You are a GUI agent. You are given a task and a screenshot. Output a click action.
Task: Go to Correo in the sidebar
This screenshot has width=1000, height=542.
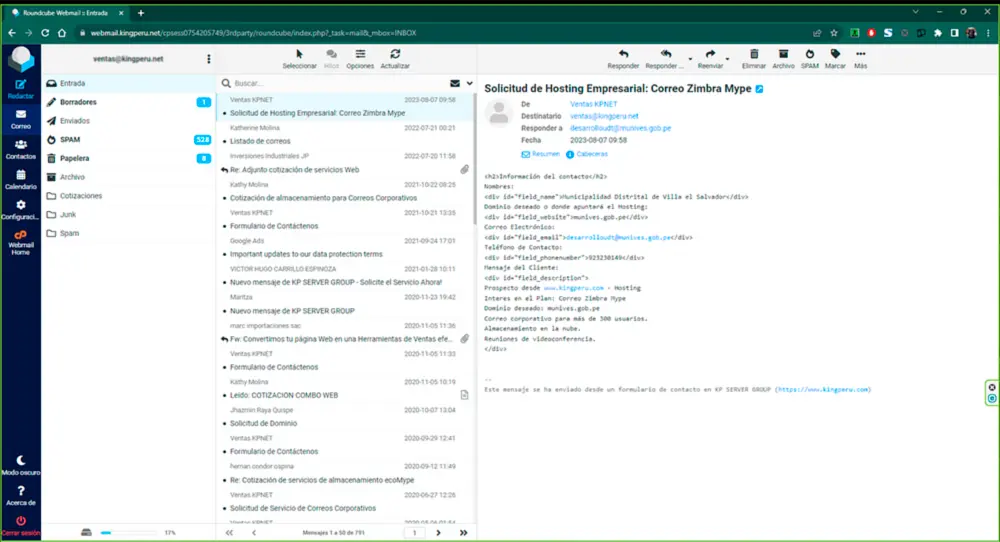20,119
